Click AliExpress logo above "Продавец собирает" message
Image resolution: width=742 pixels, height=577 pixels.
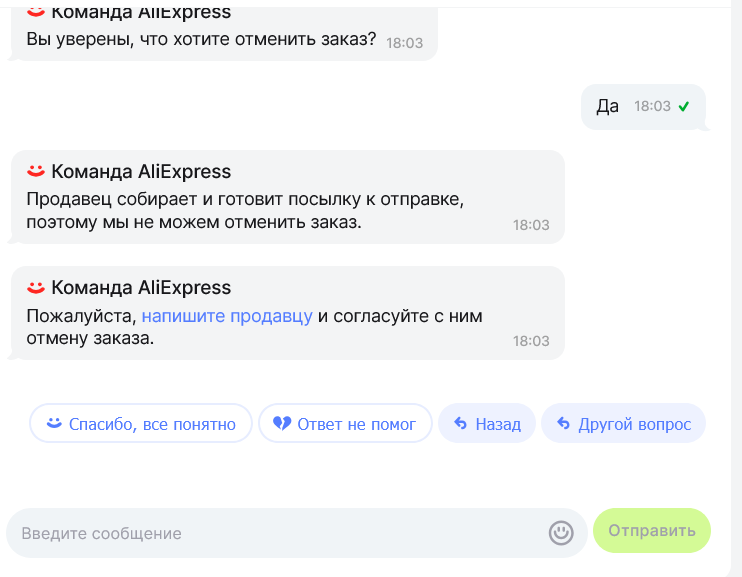click(x=36, y=171)
